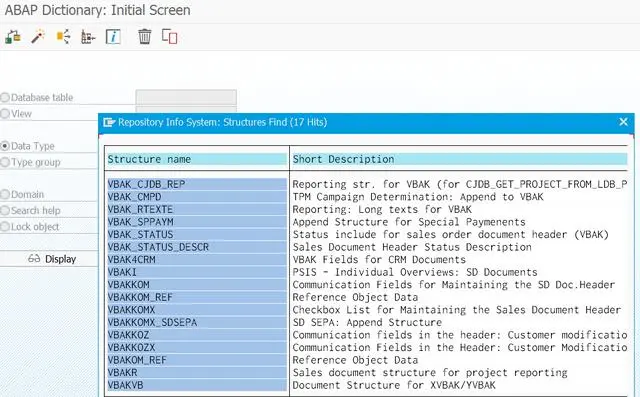Click description 'VBAK Fields for CRM Documents'
Screen dimensions: 640x397
pyautogui.click(x=379, y=260)
